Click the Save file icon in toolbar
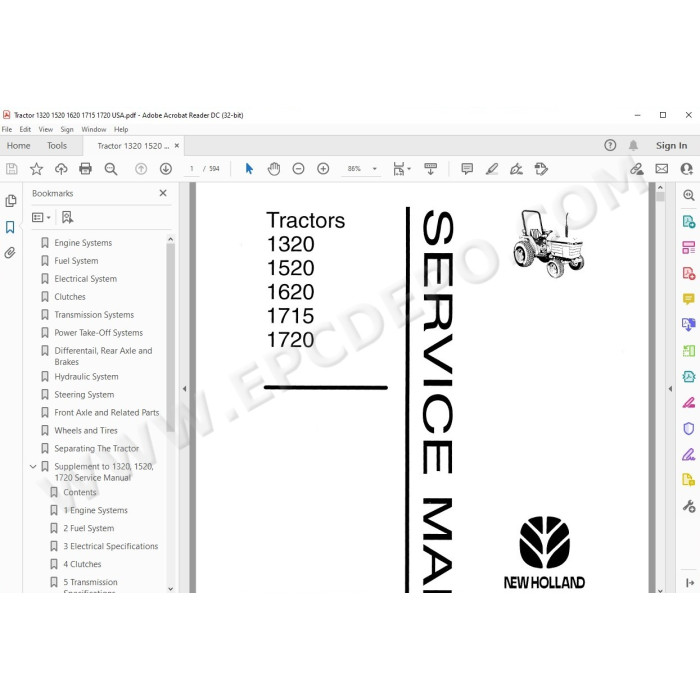700x700 pixels. click(x=12, y=169)
